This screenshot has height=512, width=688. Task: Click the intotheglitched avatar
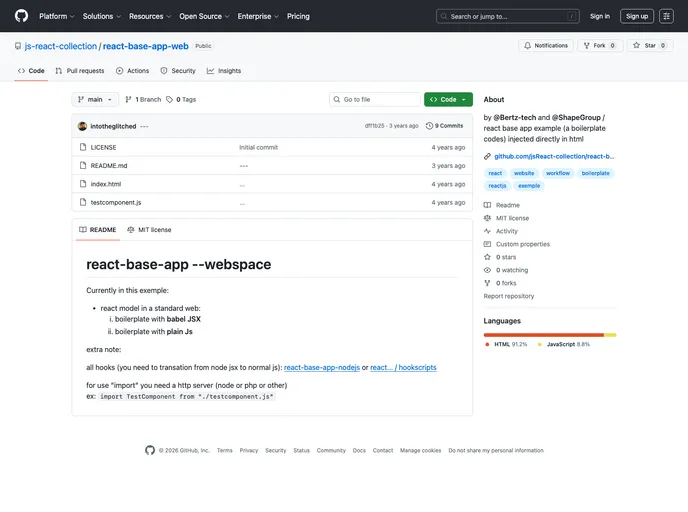pos(82,126)
